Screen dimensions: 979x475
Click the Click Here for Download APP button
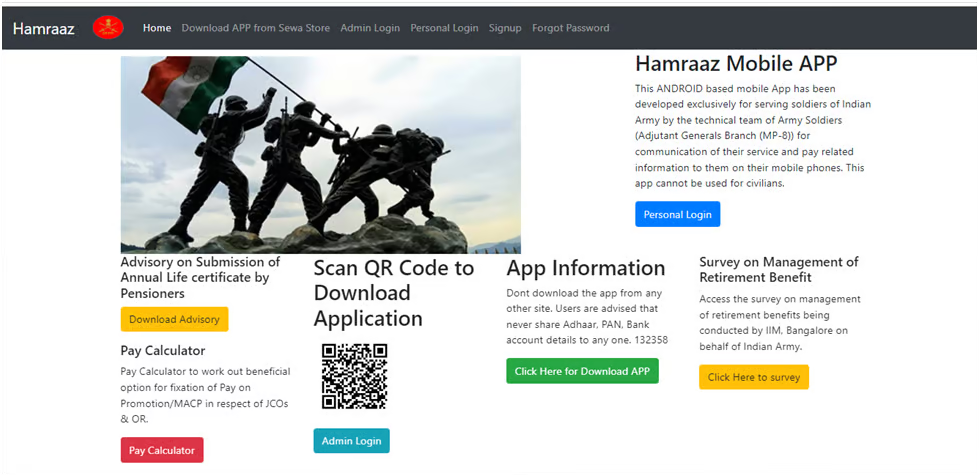point(583,371)
